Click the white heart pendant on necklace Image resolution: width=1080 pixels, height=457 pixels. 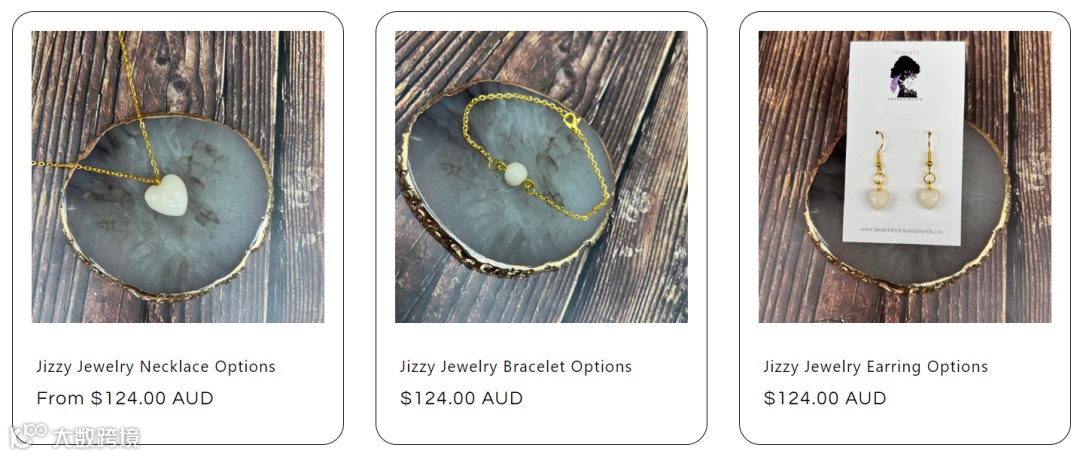tap(166, 195)
